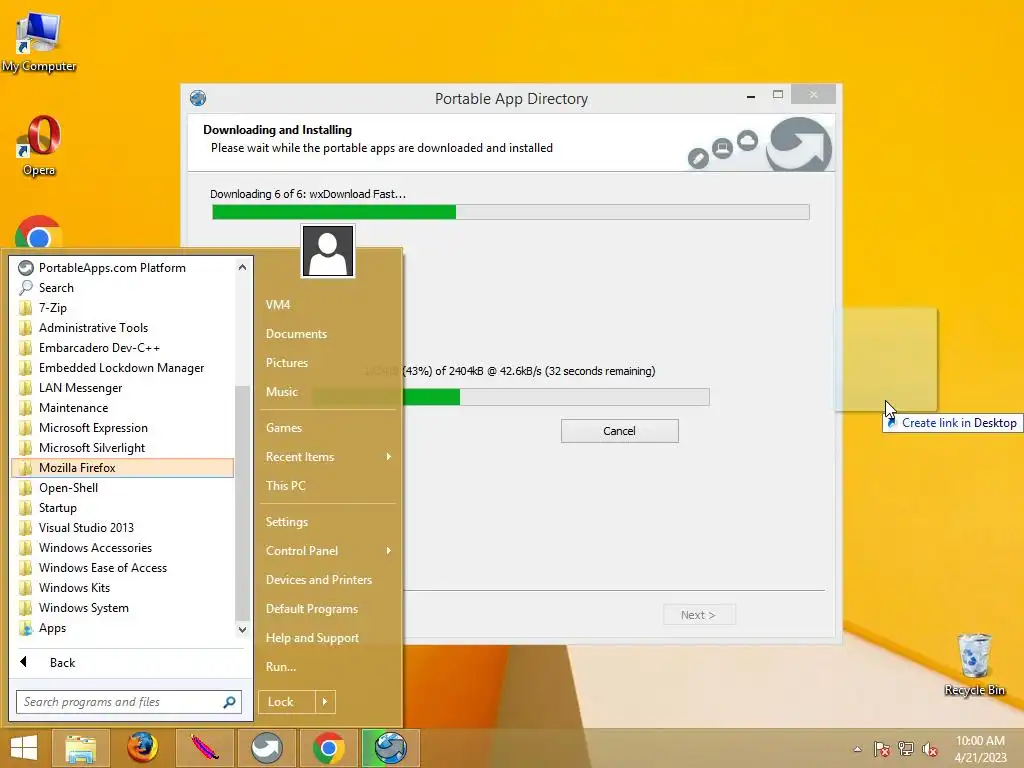The height and width of the screenshot is (768, 1024).
Task: Launch Opera from the desktop icon
Action: (39, 145)
